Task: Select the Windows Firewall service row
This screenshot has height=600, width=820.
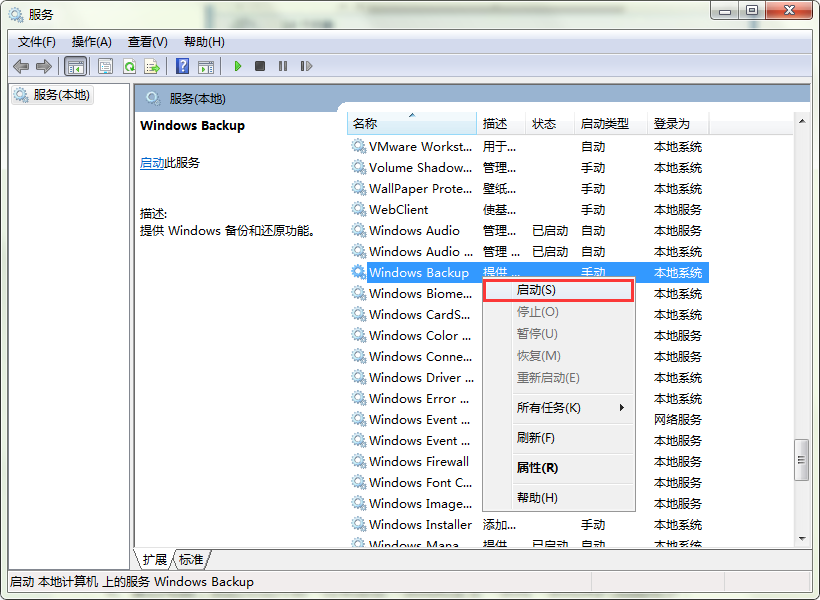Action: 418,462
